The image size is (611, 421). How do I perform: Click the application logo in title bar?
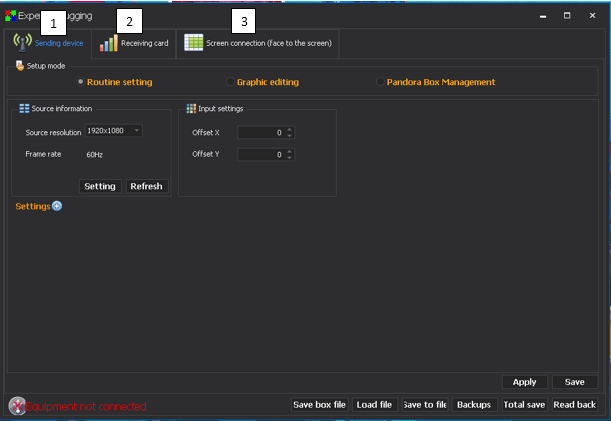pos(10,16)
